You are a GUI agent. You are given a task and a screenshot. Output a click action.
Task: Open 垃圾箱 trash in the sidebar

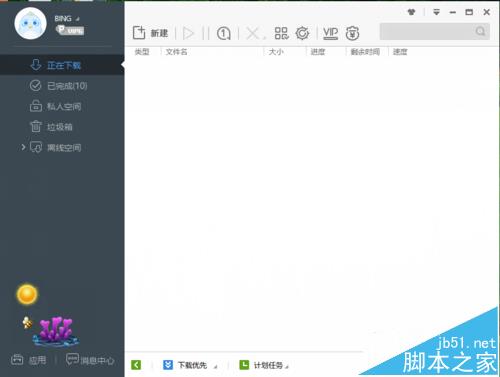coord(62,127)
